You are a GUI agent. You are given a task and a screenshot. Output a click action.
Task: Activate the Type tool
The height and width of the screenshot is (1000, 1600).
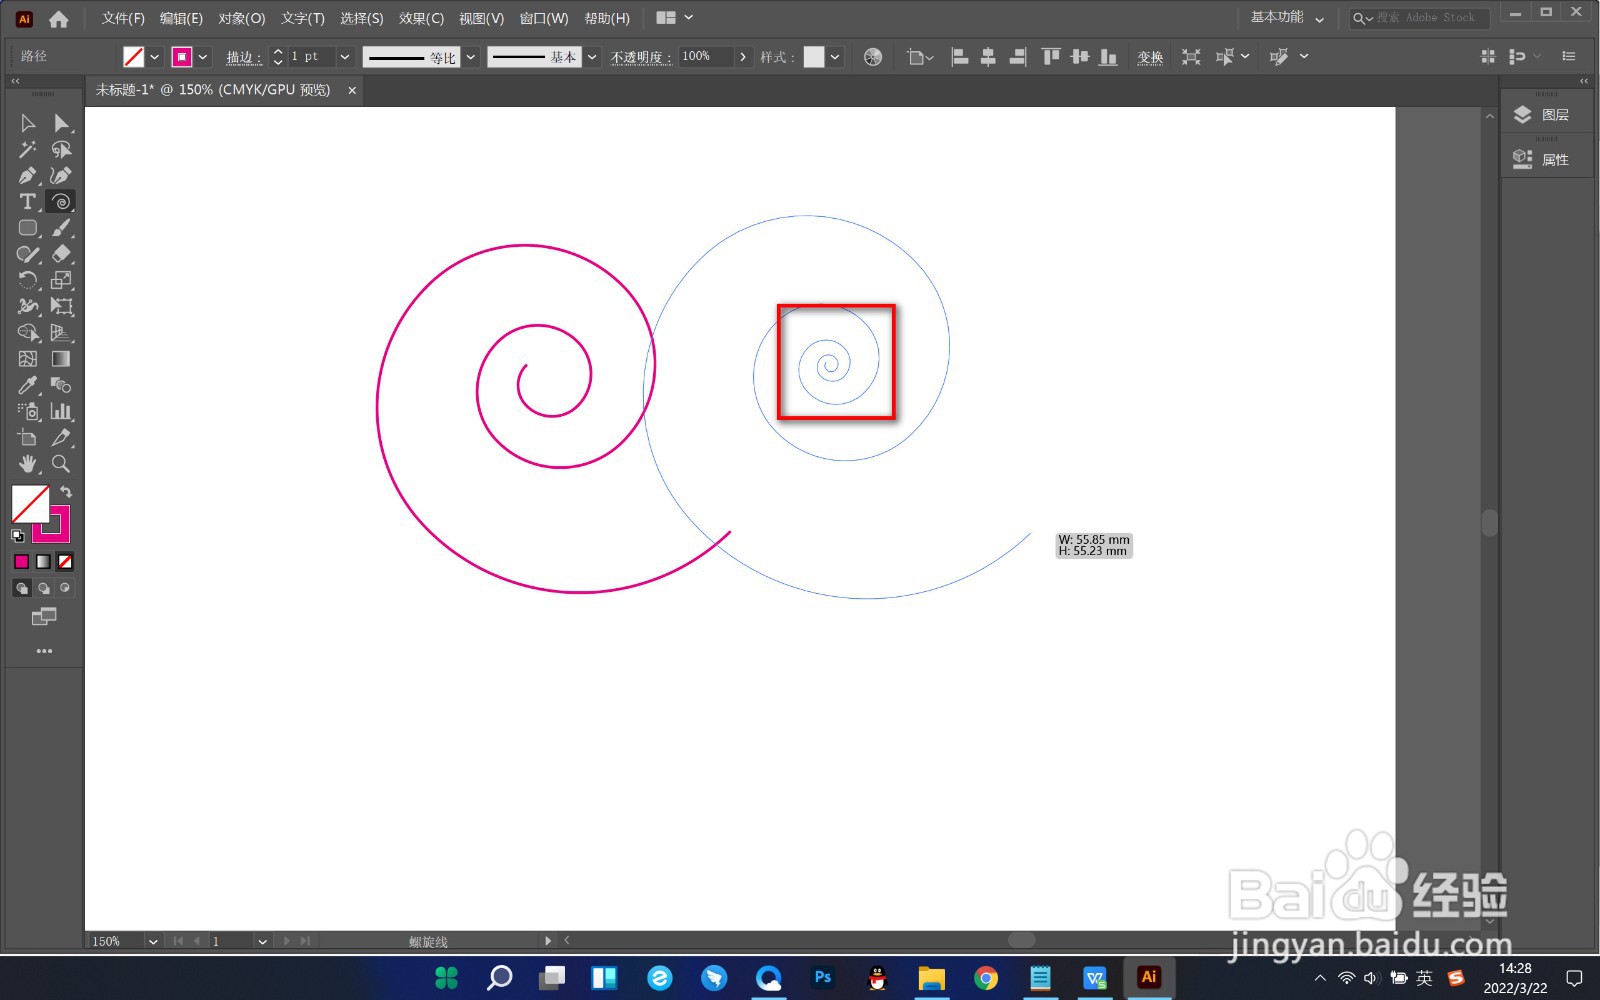click(x=28, y=201)
